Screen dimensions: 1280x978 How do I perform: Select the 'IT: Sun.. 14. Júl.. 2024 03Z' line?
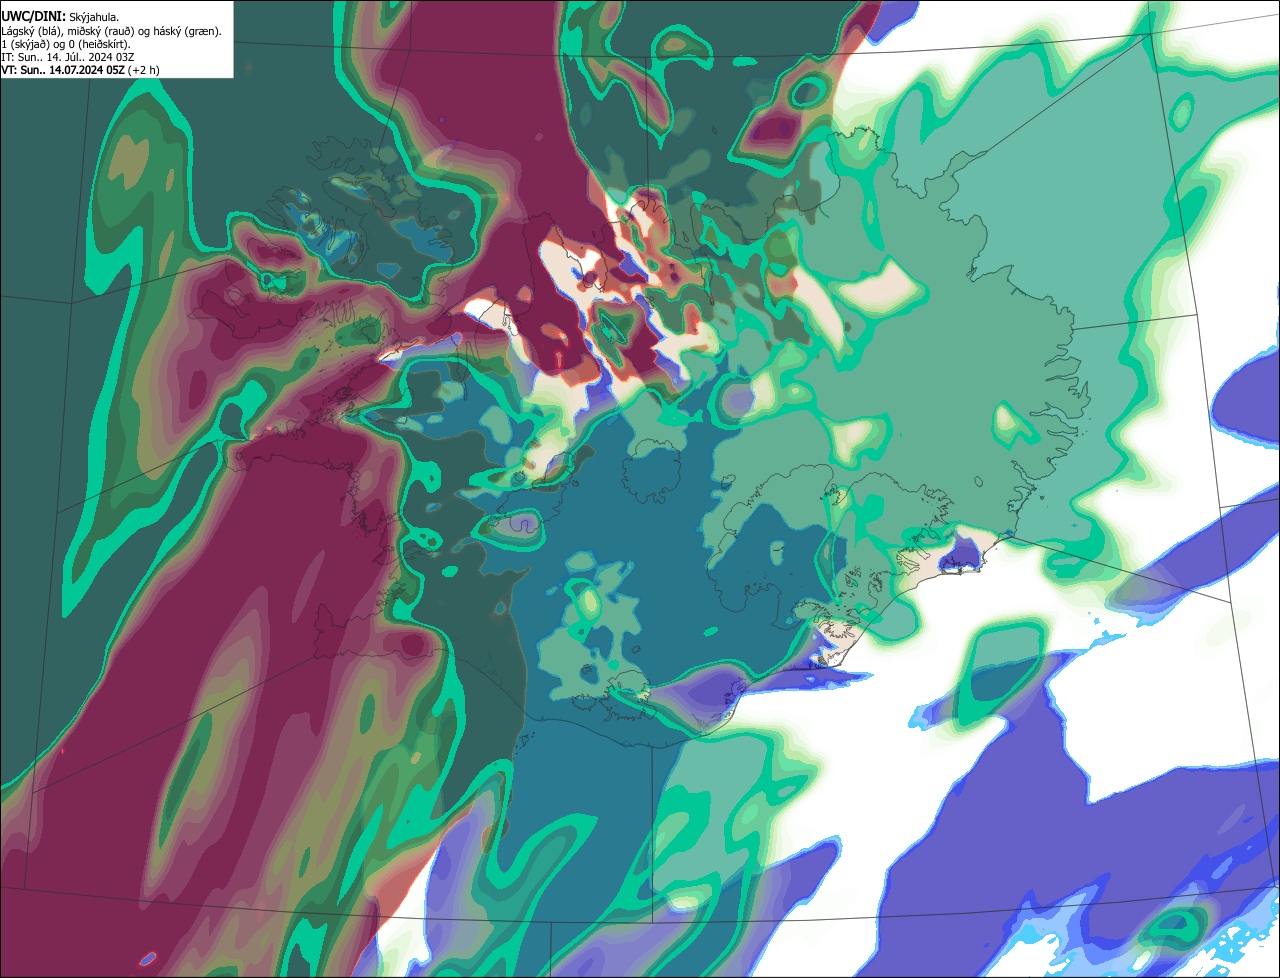(68, 57)
